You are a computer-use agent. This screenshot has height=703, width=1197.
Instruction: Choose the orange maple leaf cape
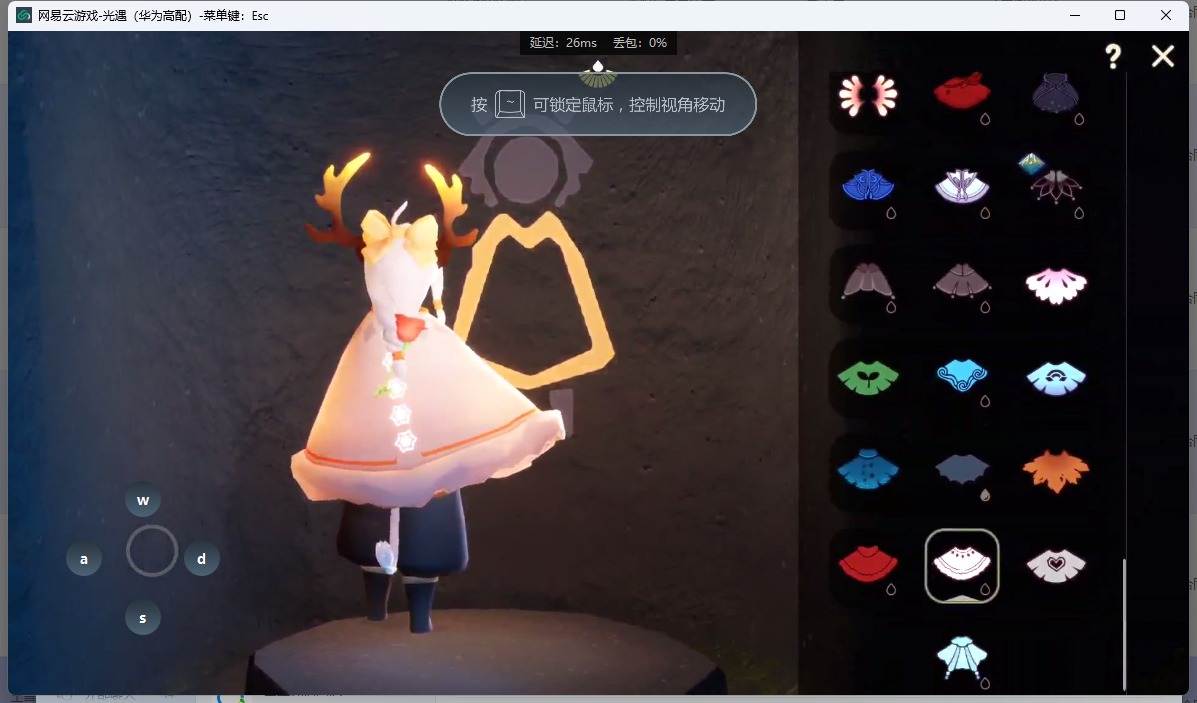pyautogui.click(x=1056, y=470)
